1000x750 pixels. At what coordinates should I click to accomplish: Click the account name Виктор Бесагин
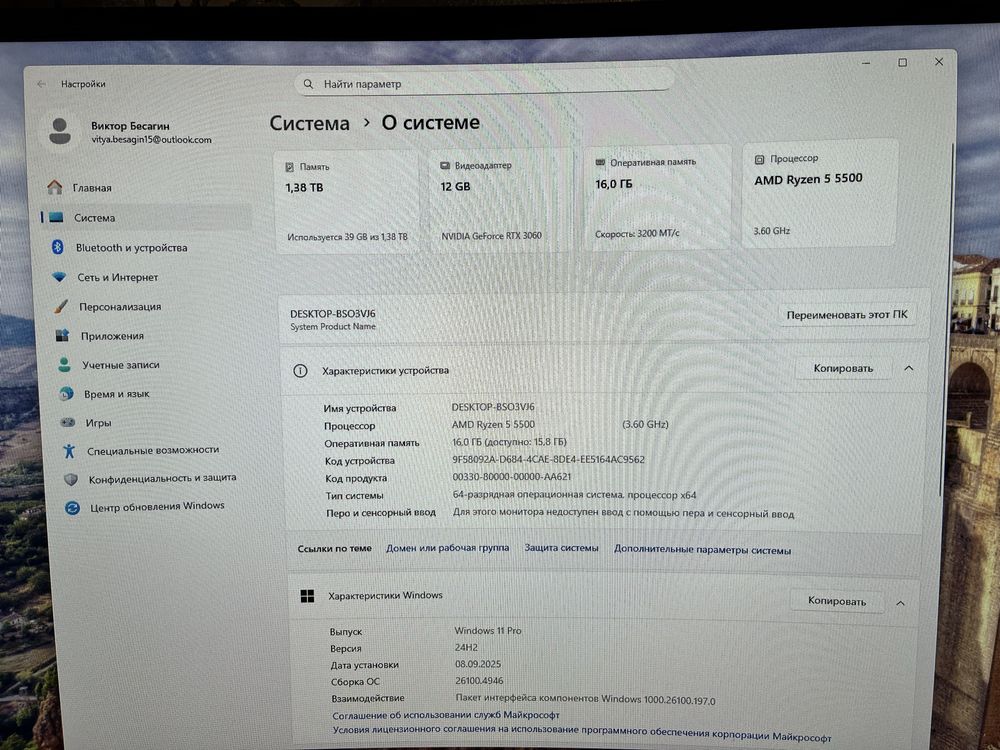pos(130,126)
